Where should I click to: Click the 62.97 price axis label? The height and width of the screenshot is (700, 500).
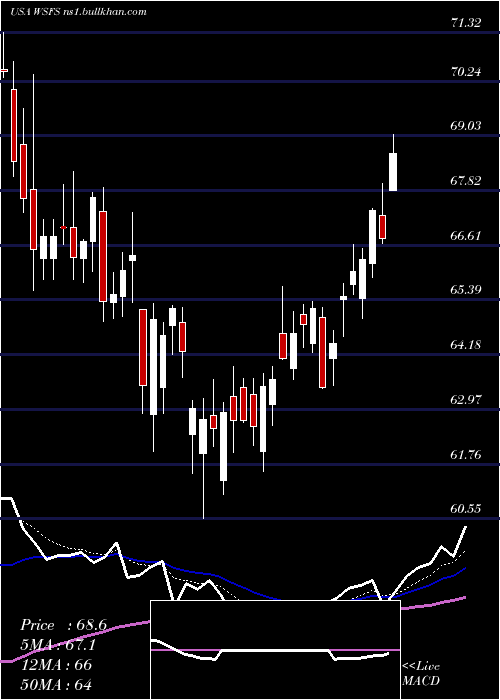pos(466,400)
